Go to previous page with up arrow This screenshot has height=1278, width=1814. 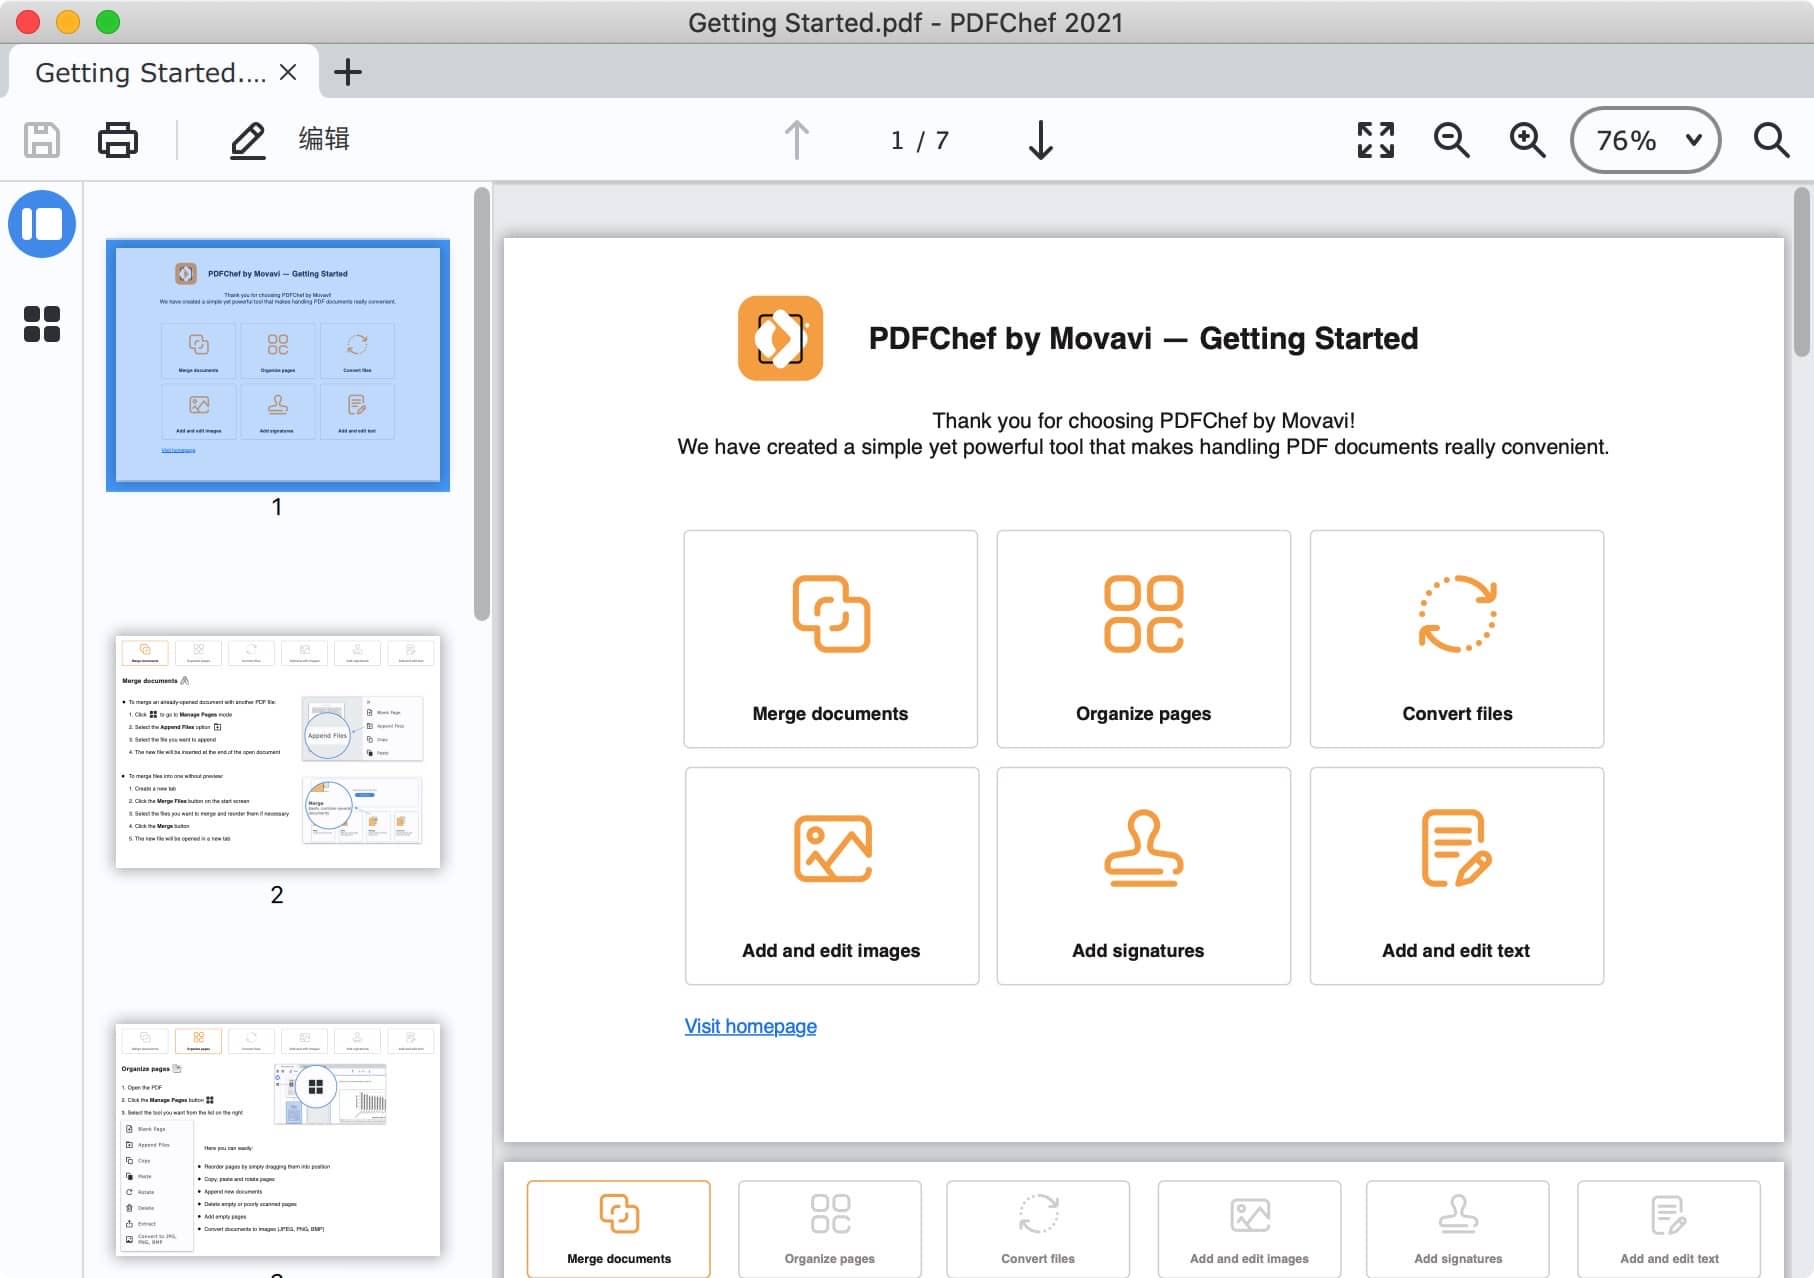tap(797, 140)
